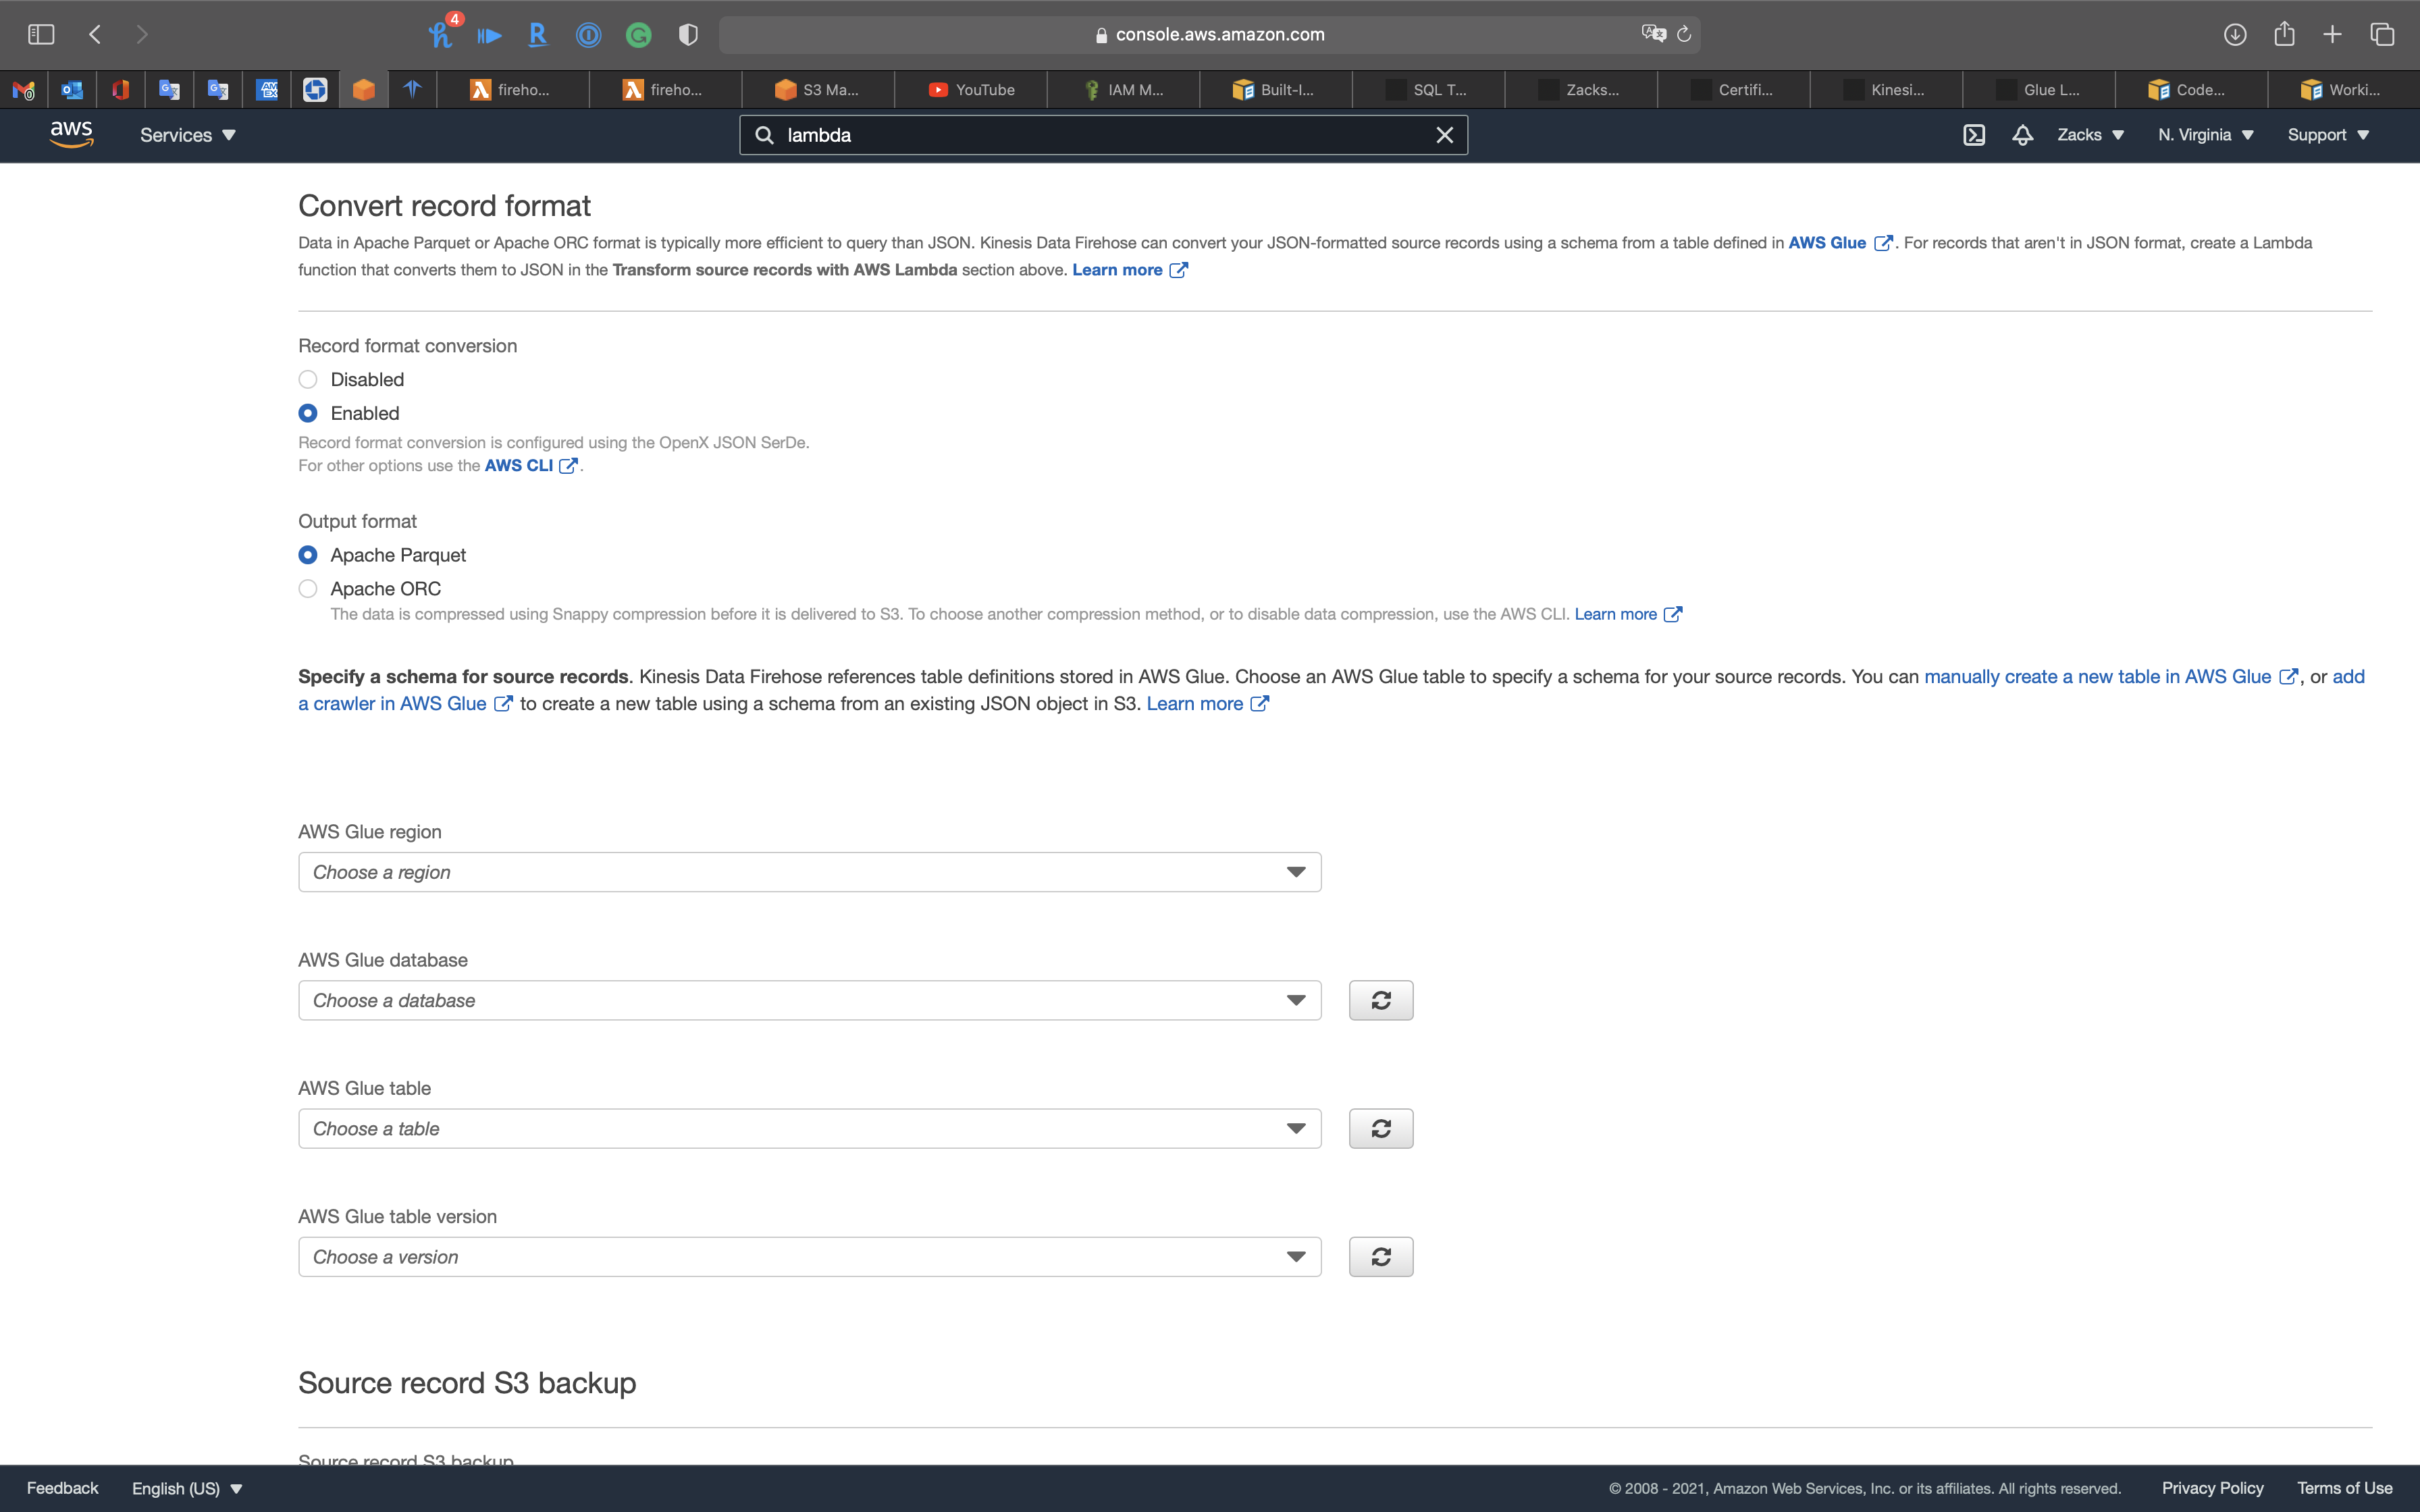Clear the lambda search text
The image size is (2420, 1512).
tap(1444, 135)
